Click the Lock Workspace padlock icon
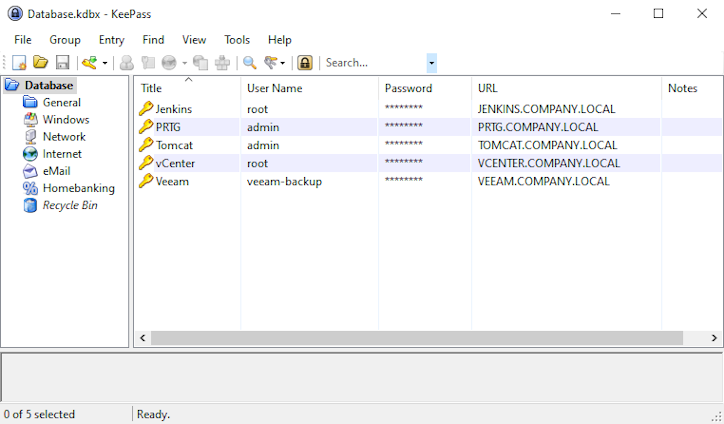Viewport: 724px width, 424px height. [305, 62]
